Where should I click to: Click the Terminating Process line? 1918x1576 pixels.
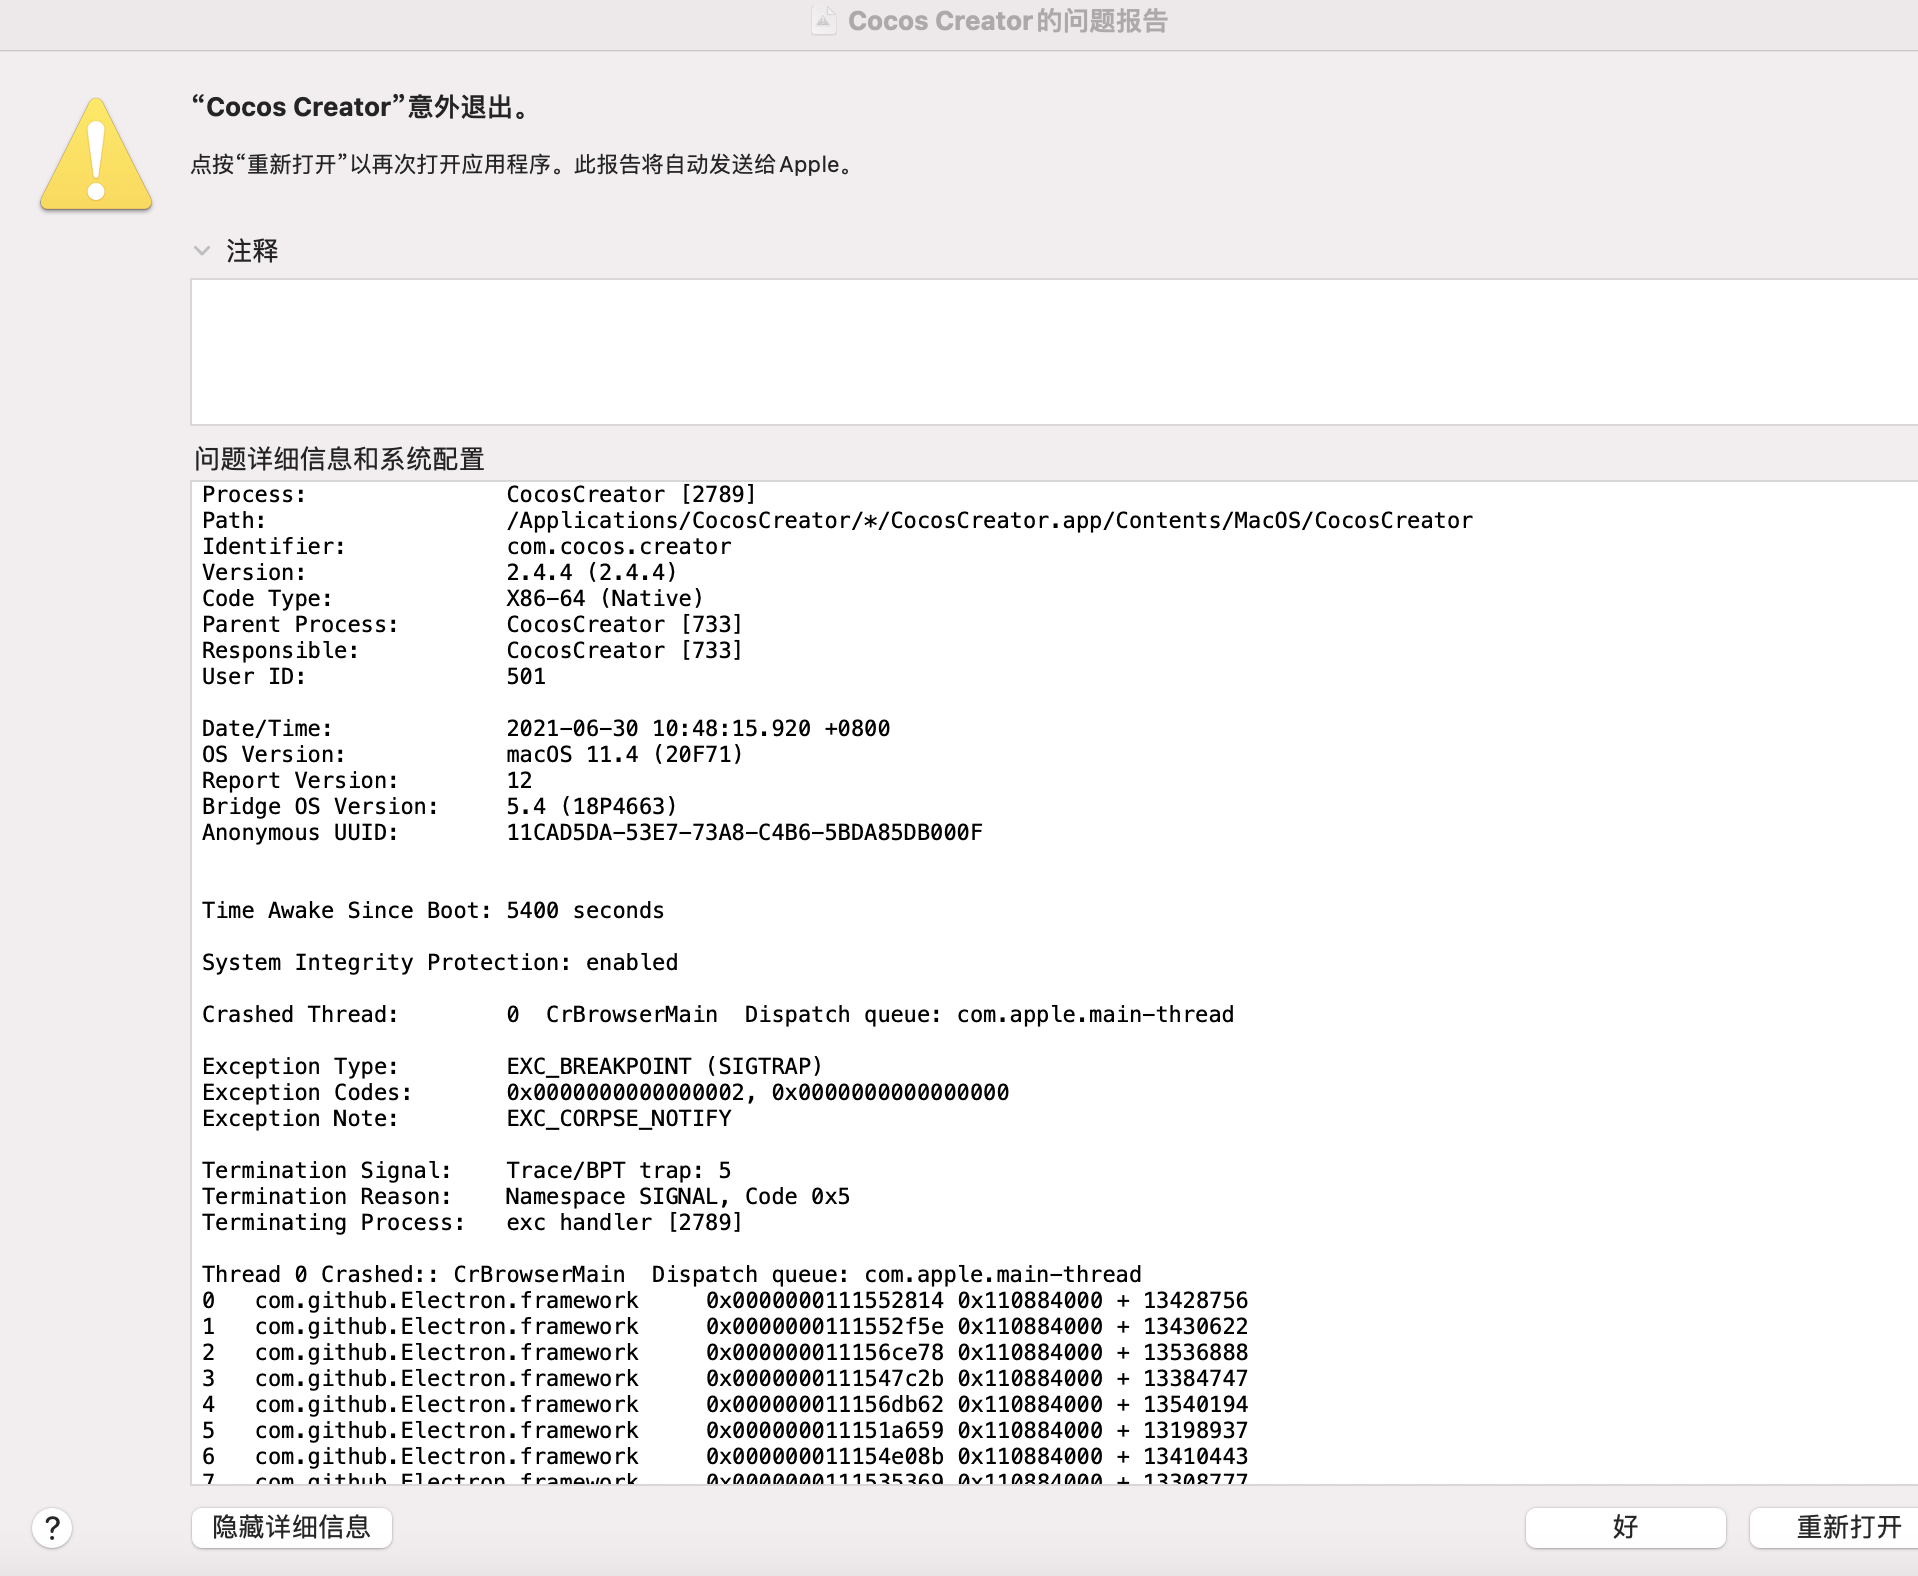point(472,1222)
